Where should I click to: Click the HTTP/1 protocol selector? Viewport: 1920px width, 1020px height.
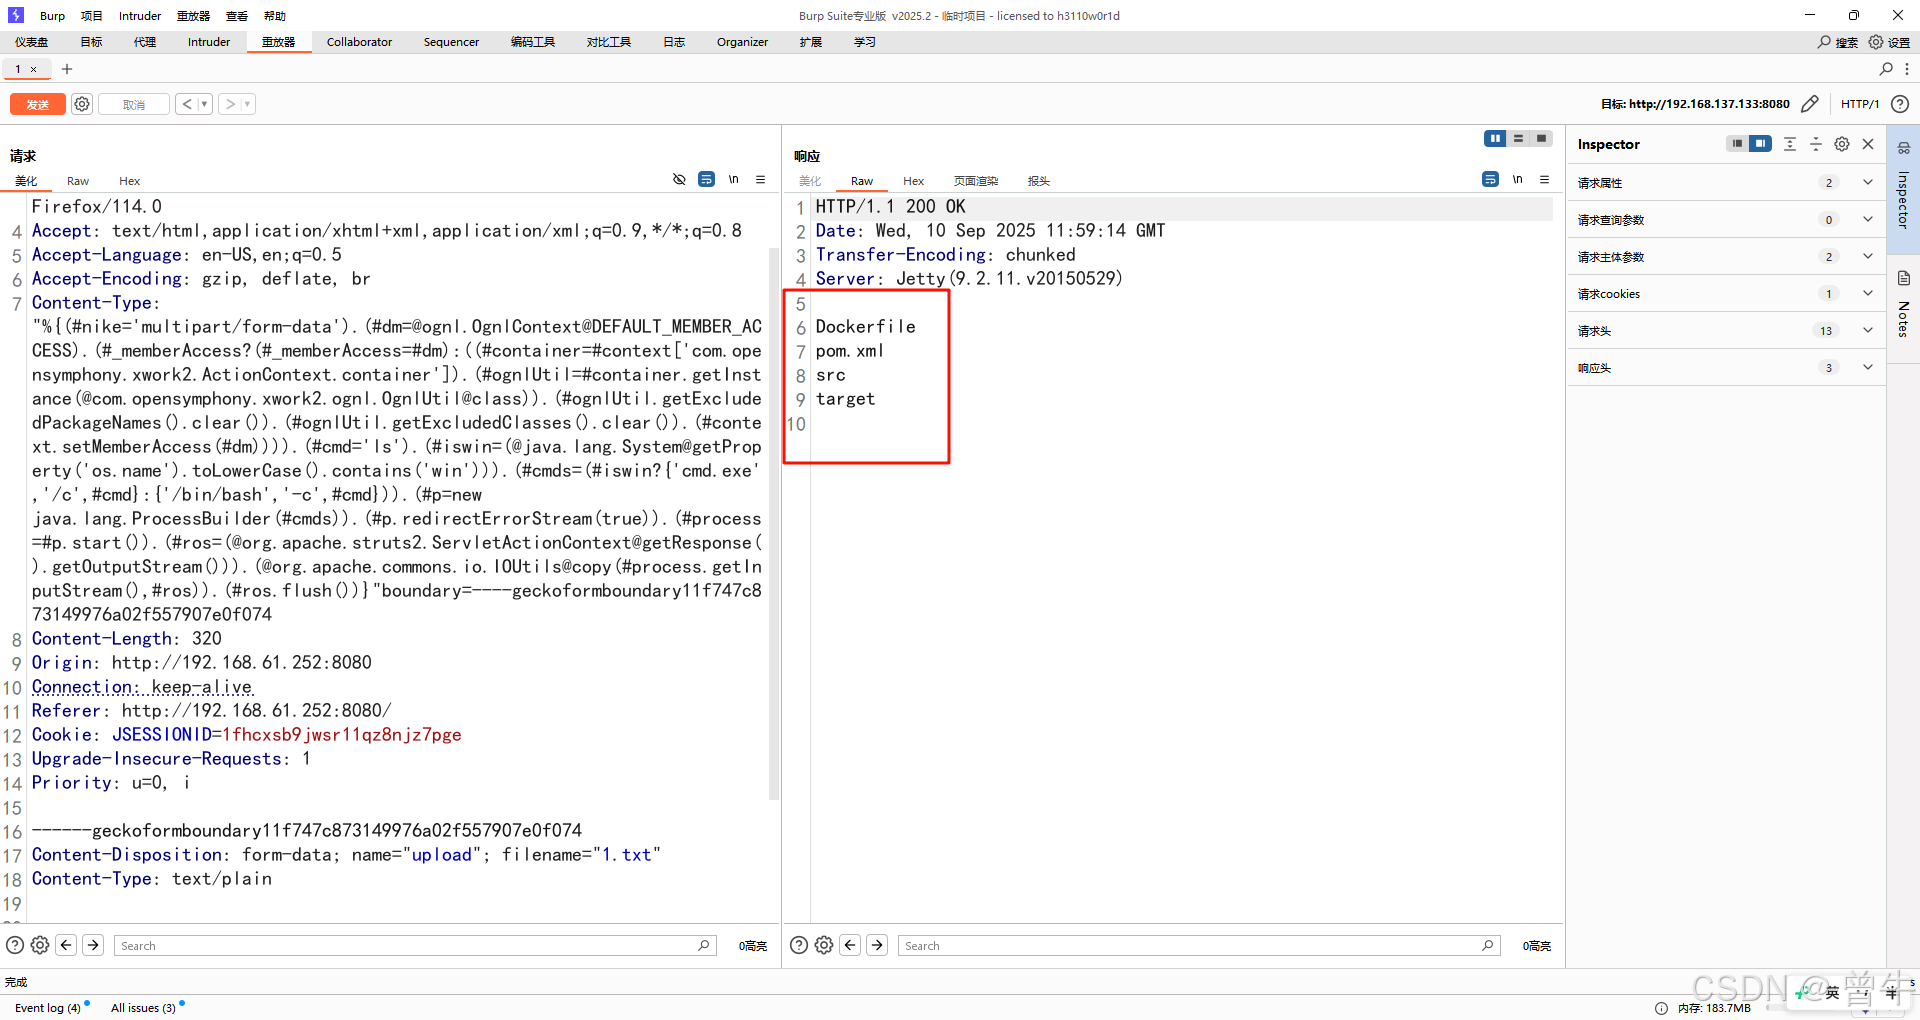(x=1860, y=104)
